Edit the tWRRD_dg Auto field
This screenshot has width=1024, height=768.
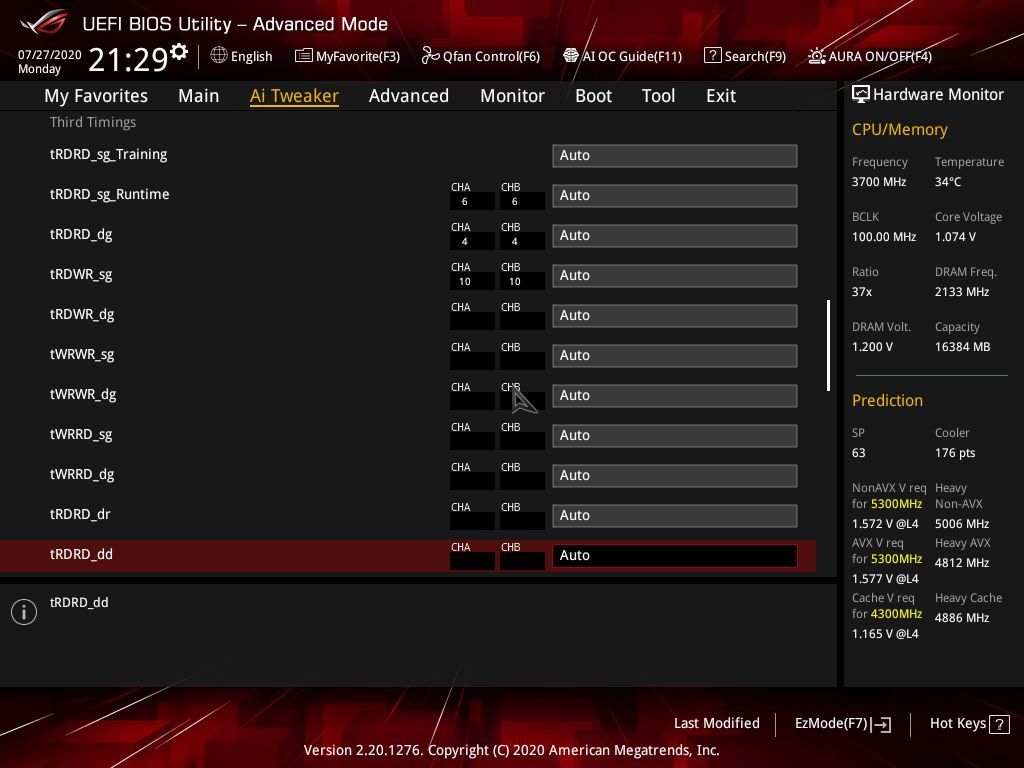(675, 475)
